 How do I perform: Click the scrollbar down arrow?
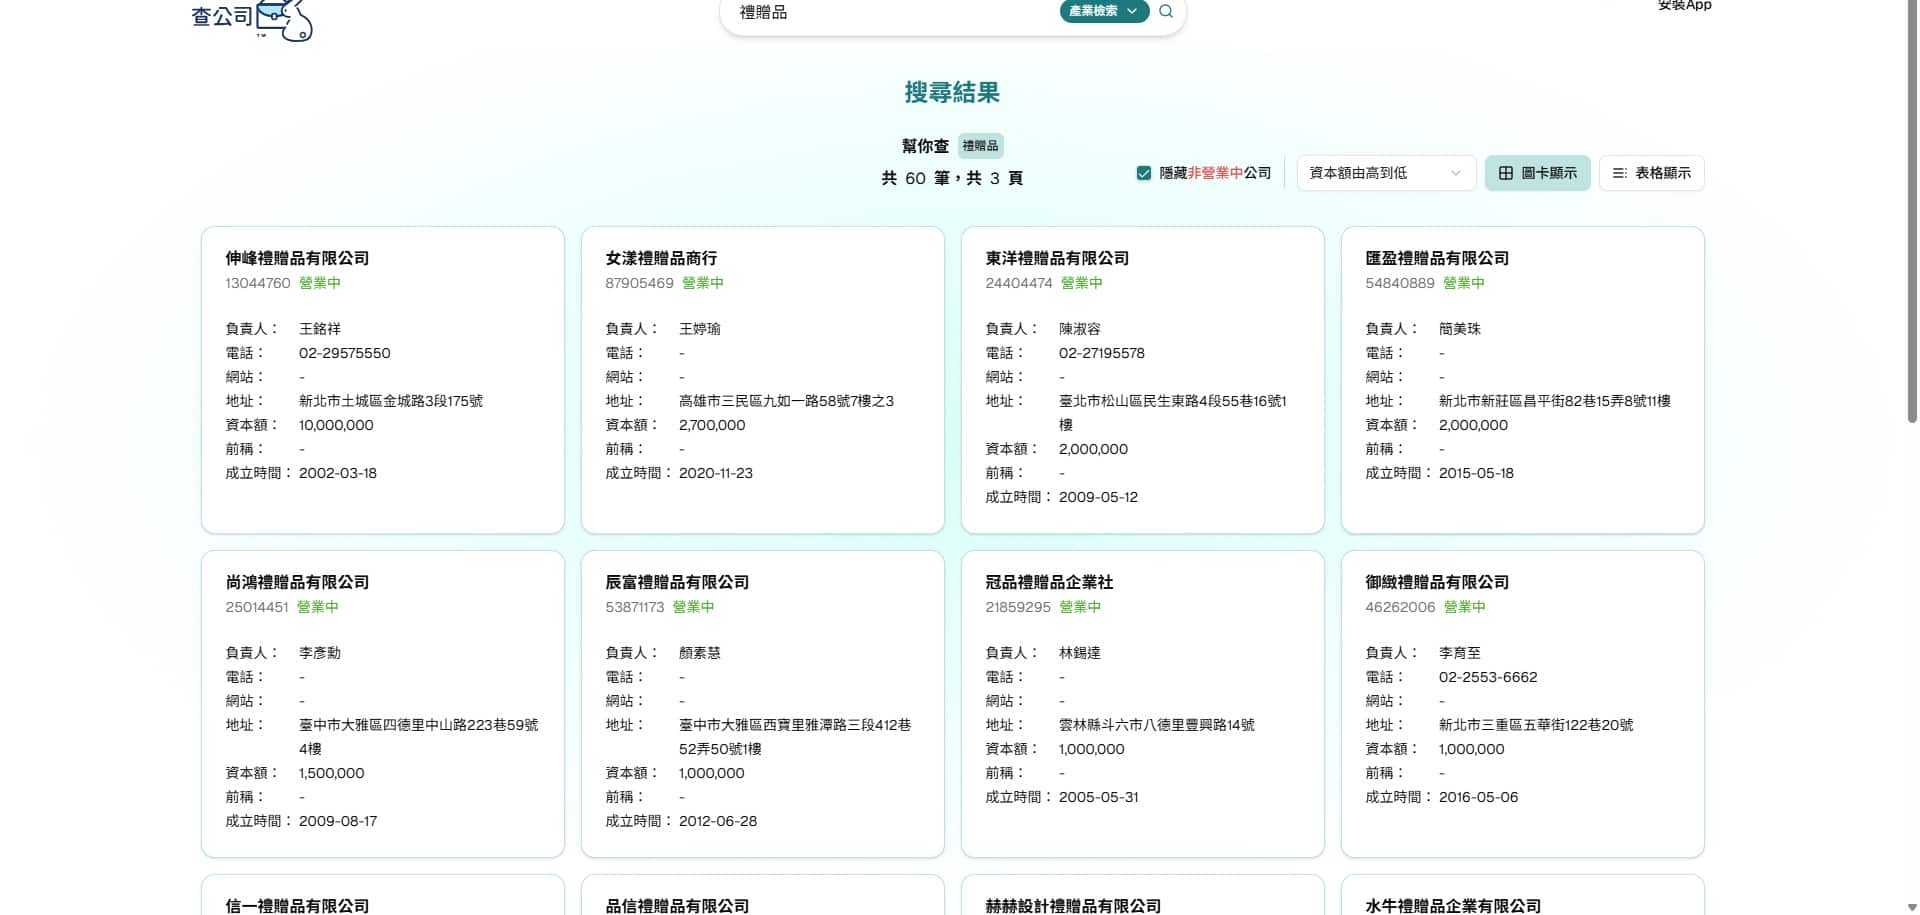pyautogui.click(x=1912, y=907)
